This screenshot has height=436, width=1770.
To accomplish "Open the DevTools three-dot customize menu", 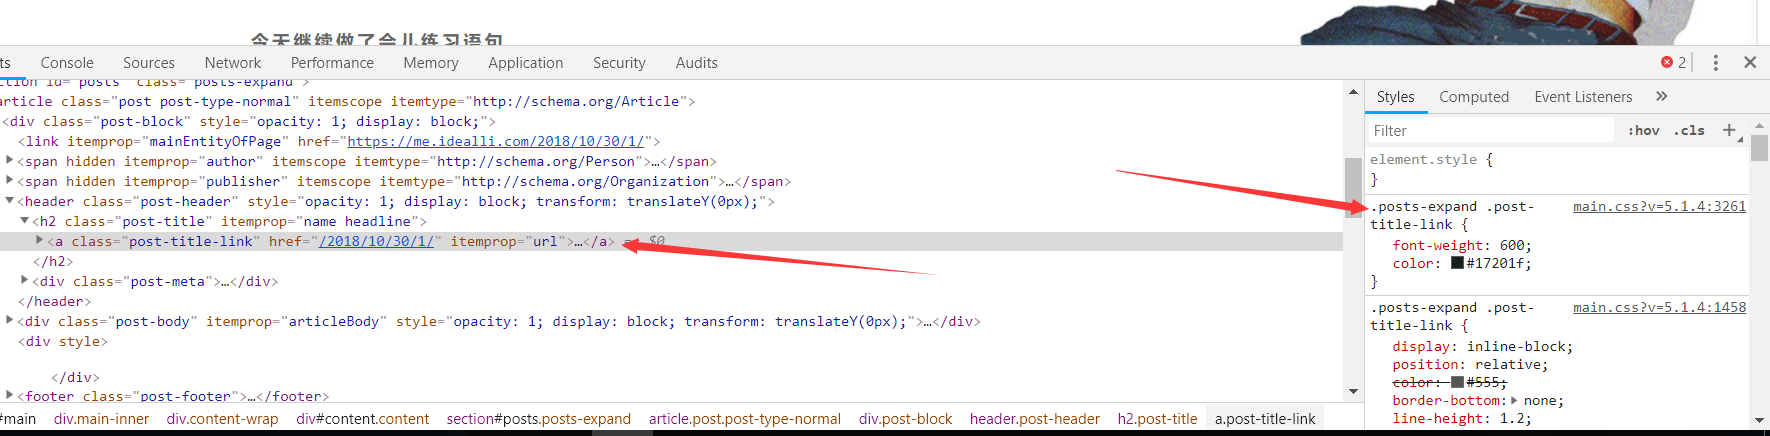I will pos(1715,62).
